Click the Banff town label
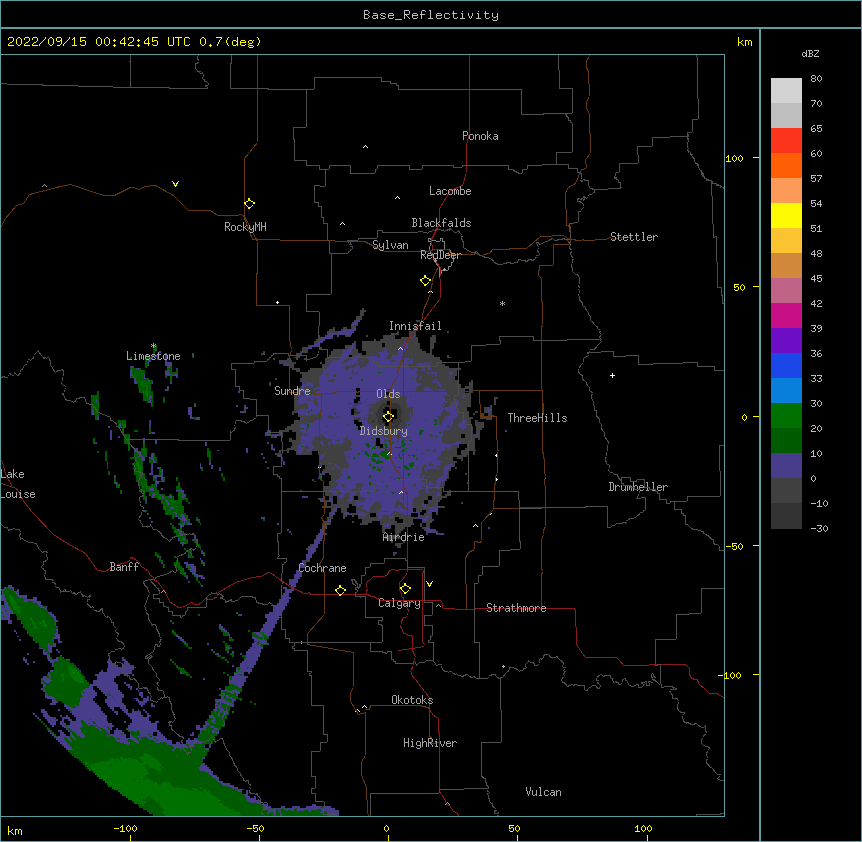 click(x=124, y=567)
